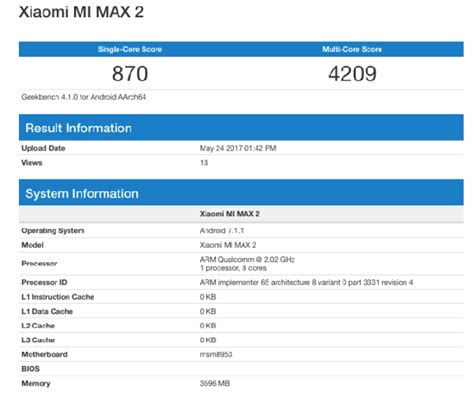Click the Model value Xiaomi MI MAX 2
Image resolution: width=474 pixels, height=395 pixels.
tap(228, 245)
